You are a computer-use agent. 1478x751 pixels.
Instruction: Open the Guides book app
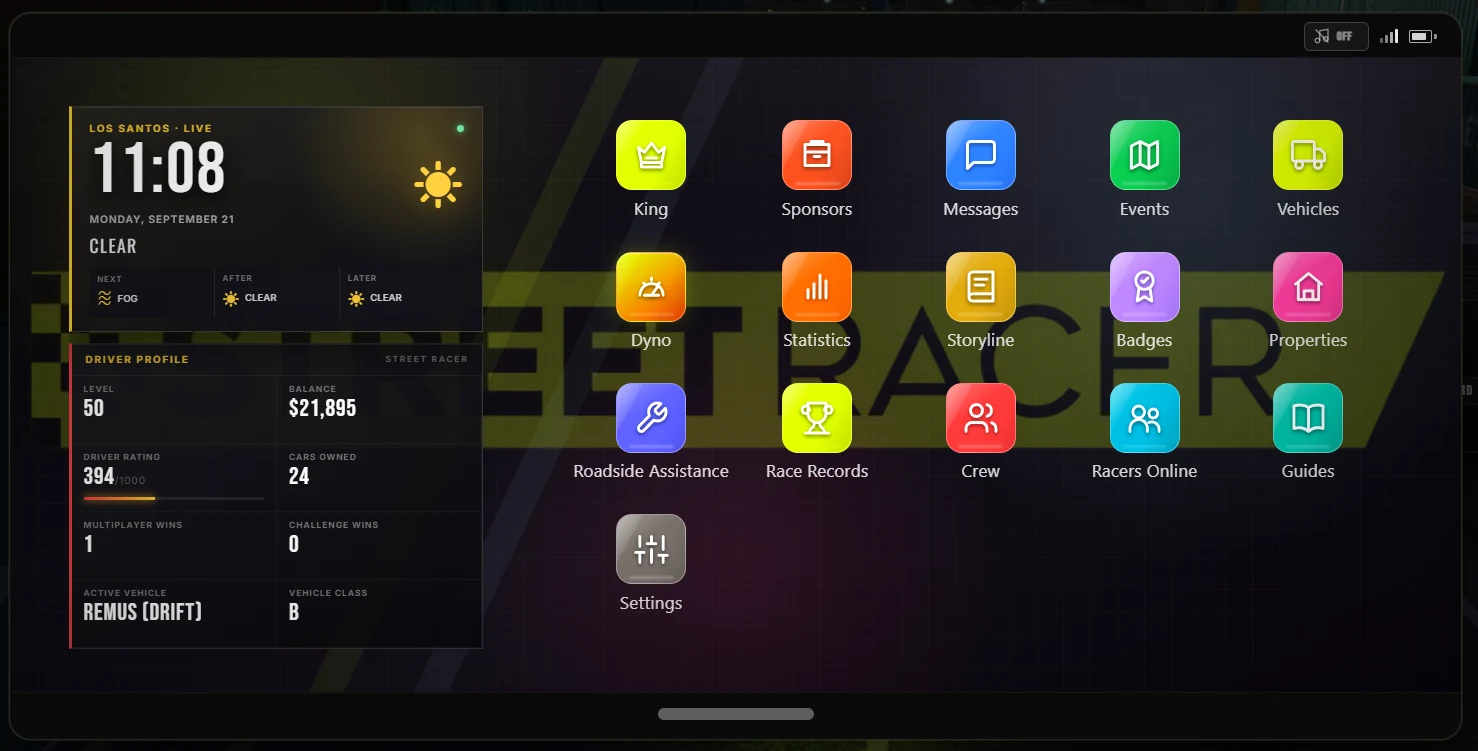pos(1308,418)
